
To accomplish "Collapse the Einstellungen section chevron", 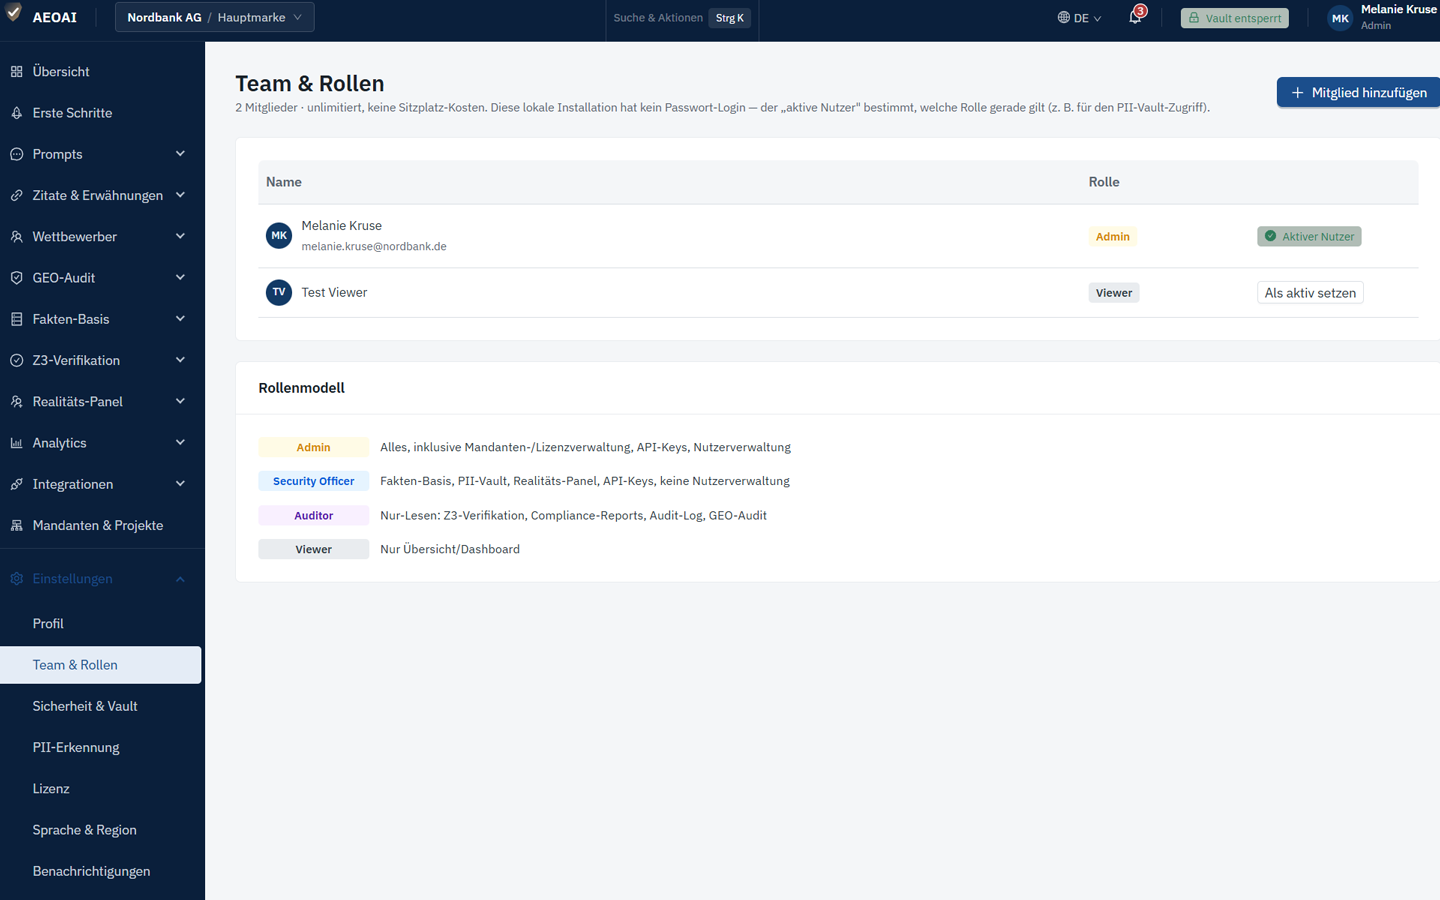I will coord(180,579).
